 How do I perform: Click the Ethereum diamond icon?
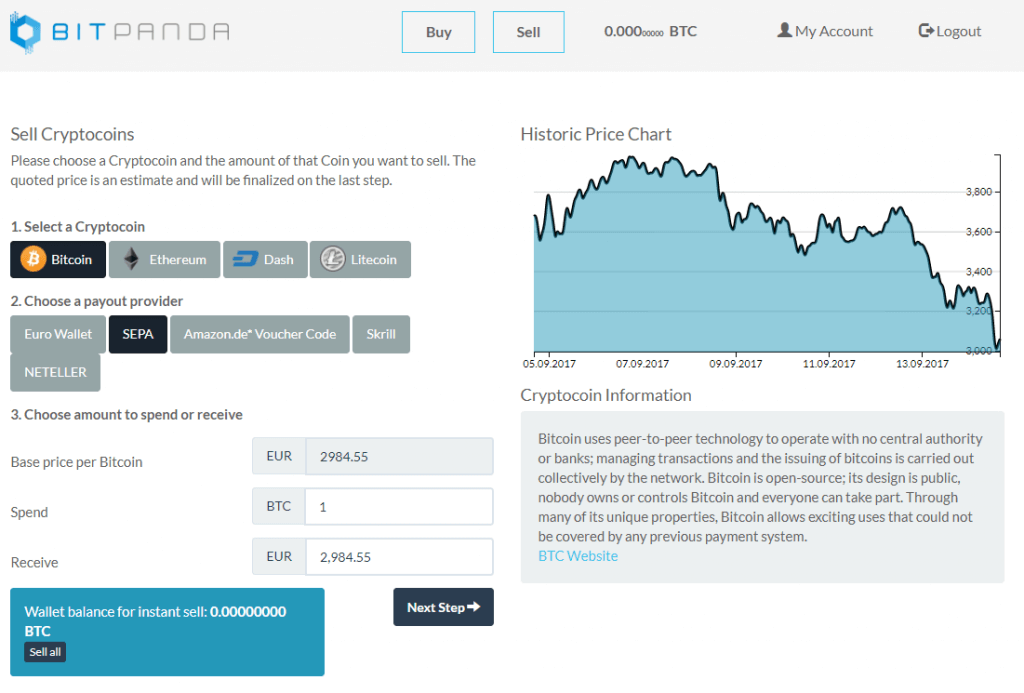point(131,259)
